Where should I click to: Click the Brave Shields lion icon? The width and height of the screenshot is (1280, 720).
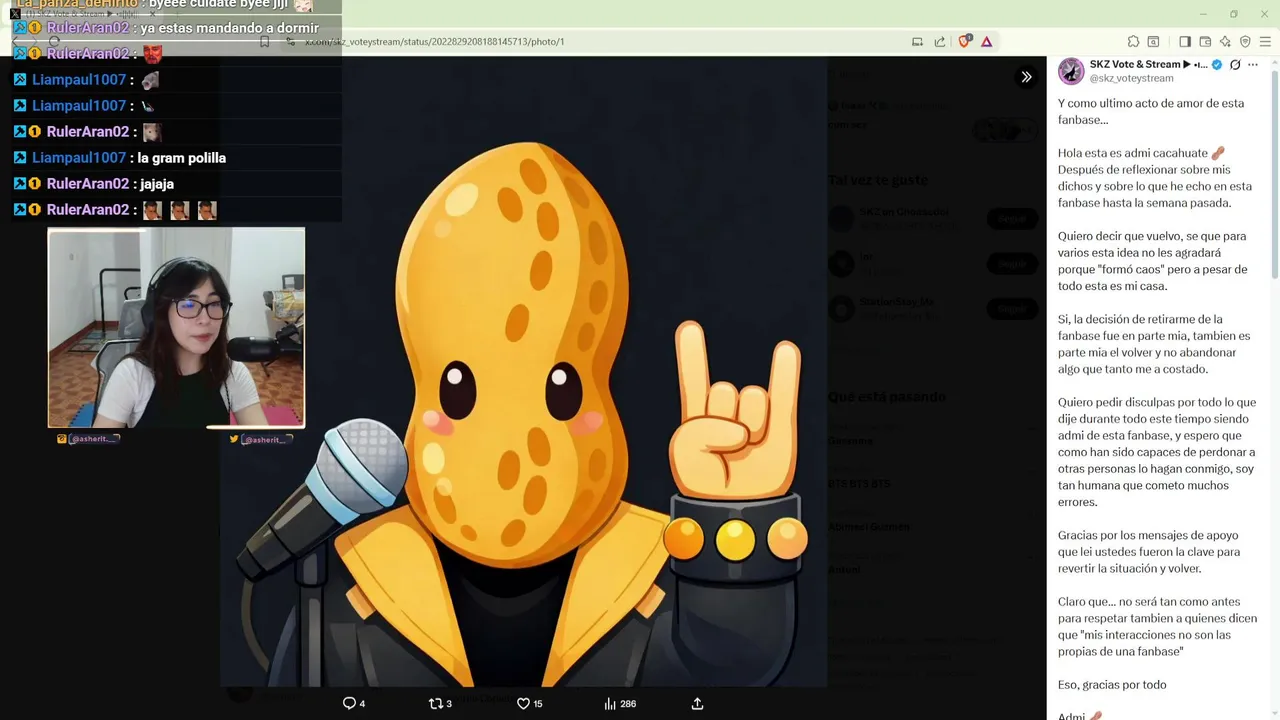coord(965,41)
